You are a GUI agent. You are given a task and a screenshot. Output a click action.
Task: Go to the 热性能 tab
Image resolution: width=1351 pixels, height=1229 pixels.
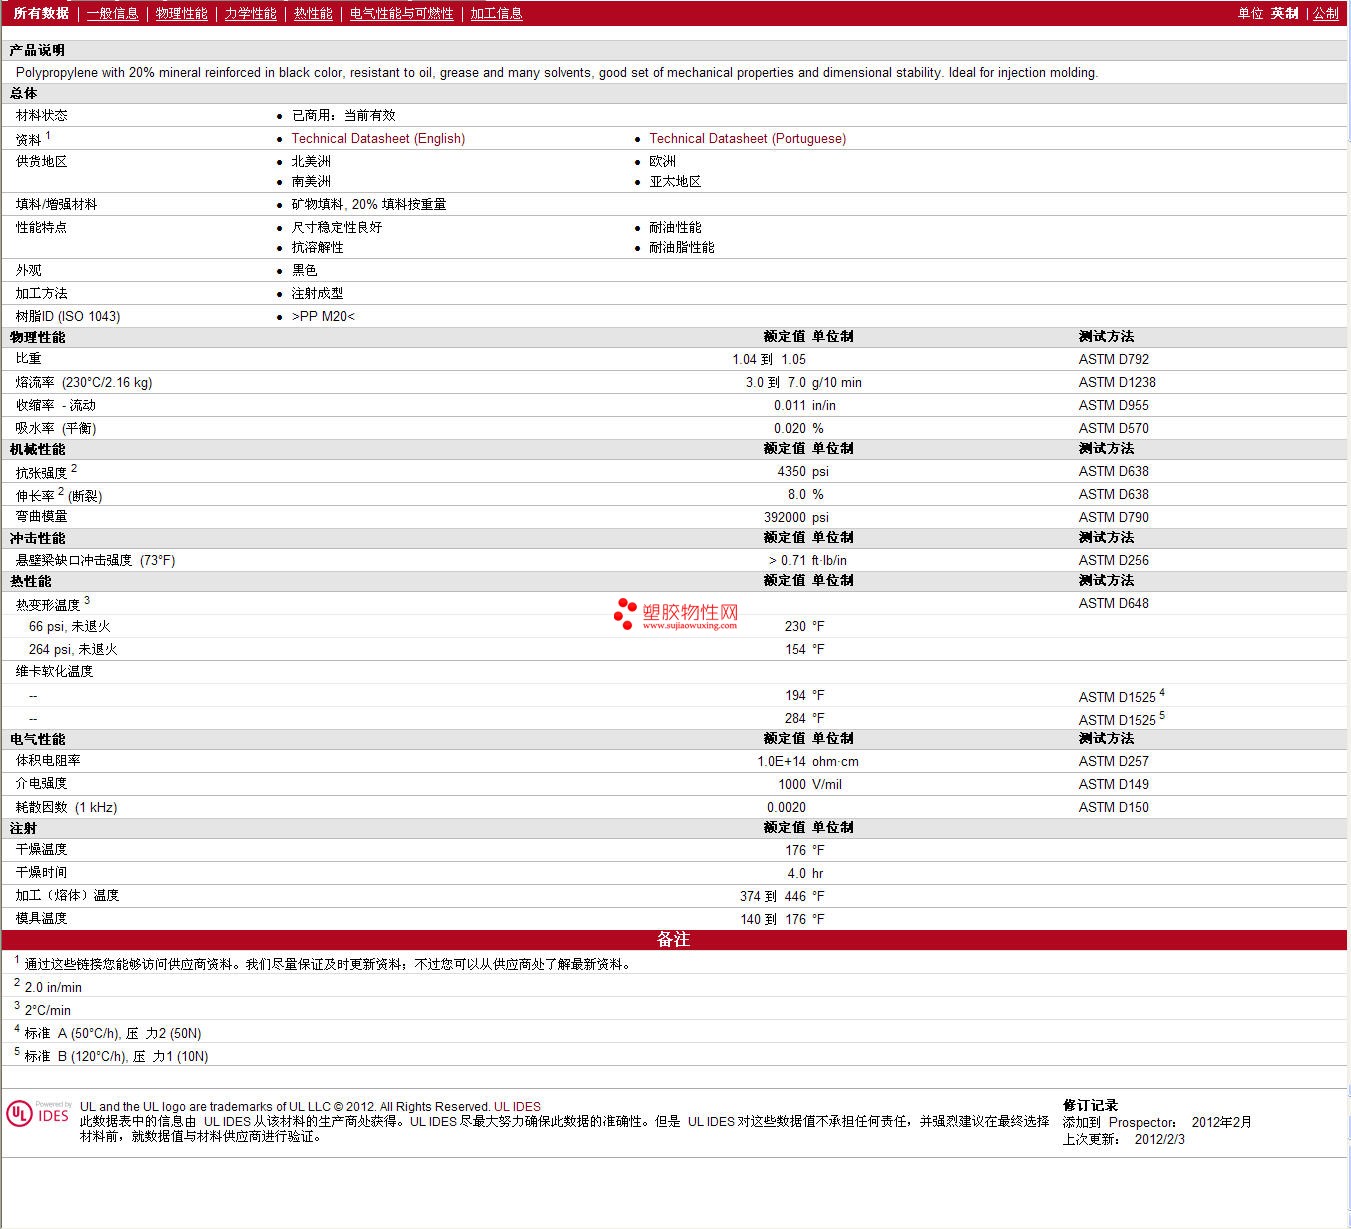313,13
